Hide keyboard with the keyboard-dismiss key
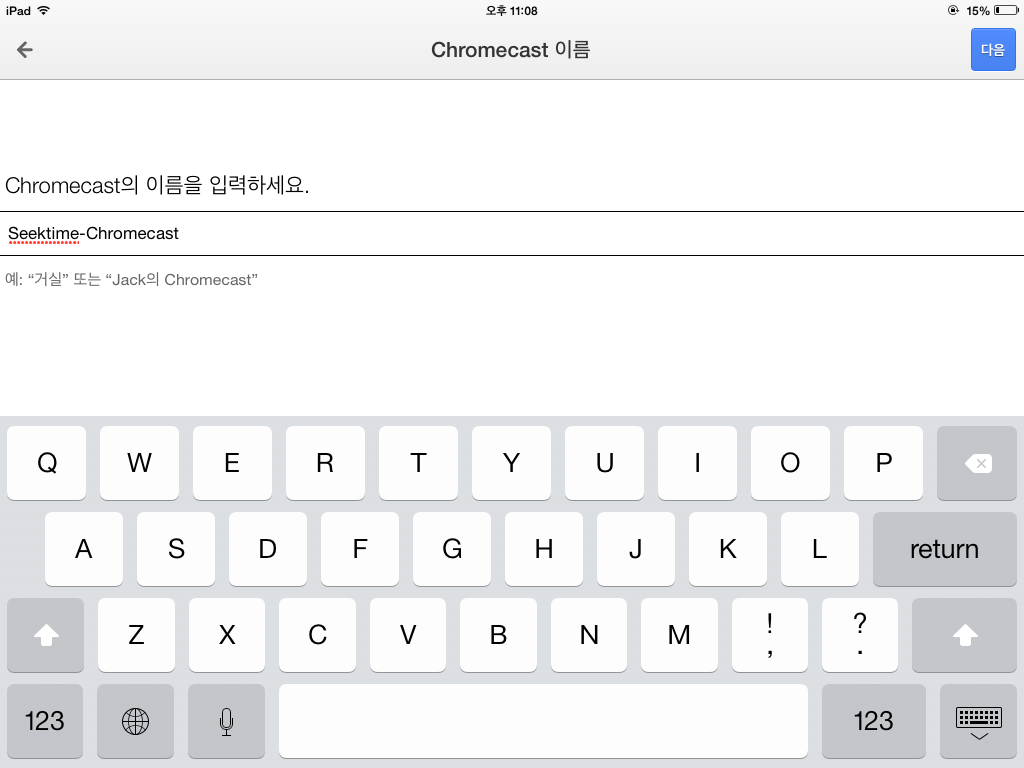1024x768 pixels. [x=978, y=721]
